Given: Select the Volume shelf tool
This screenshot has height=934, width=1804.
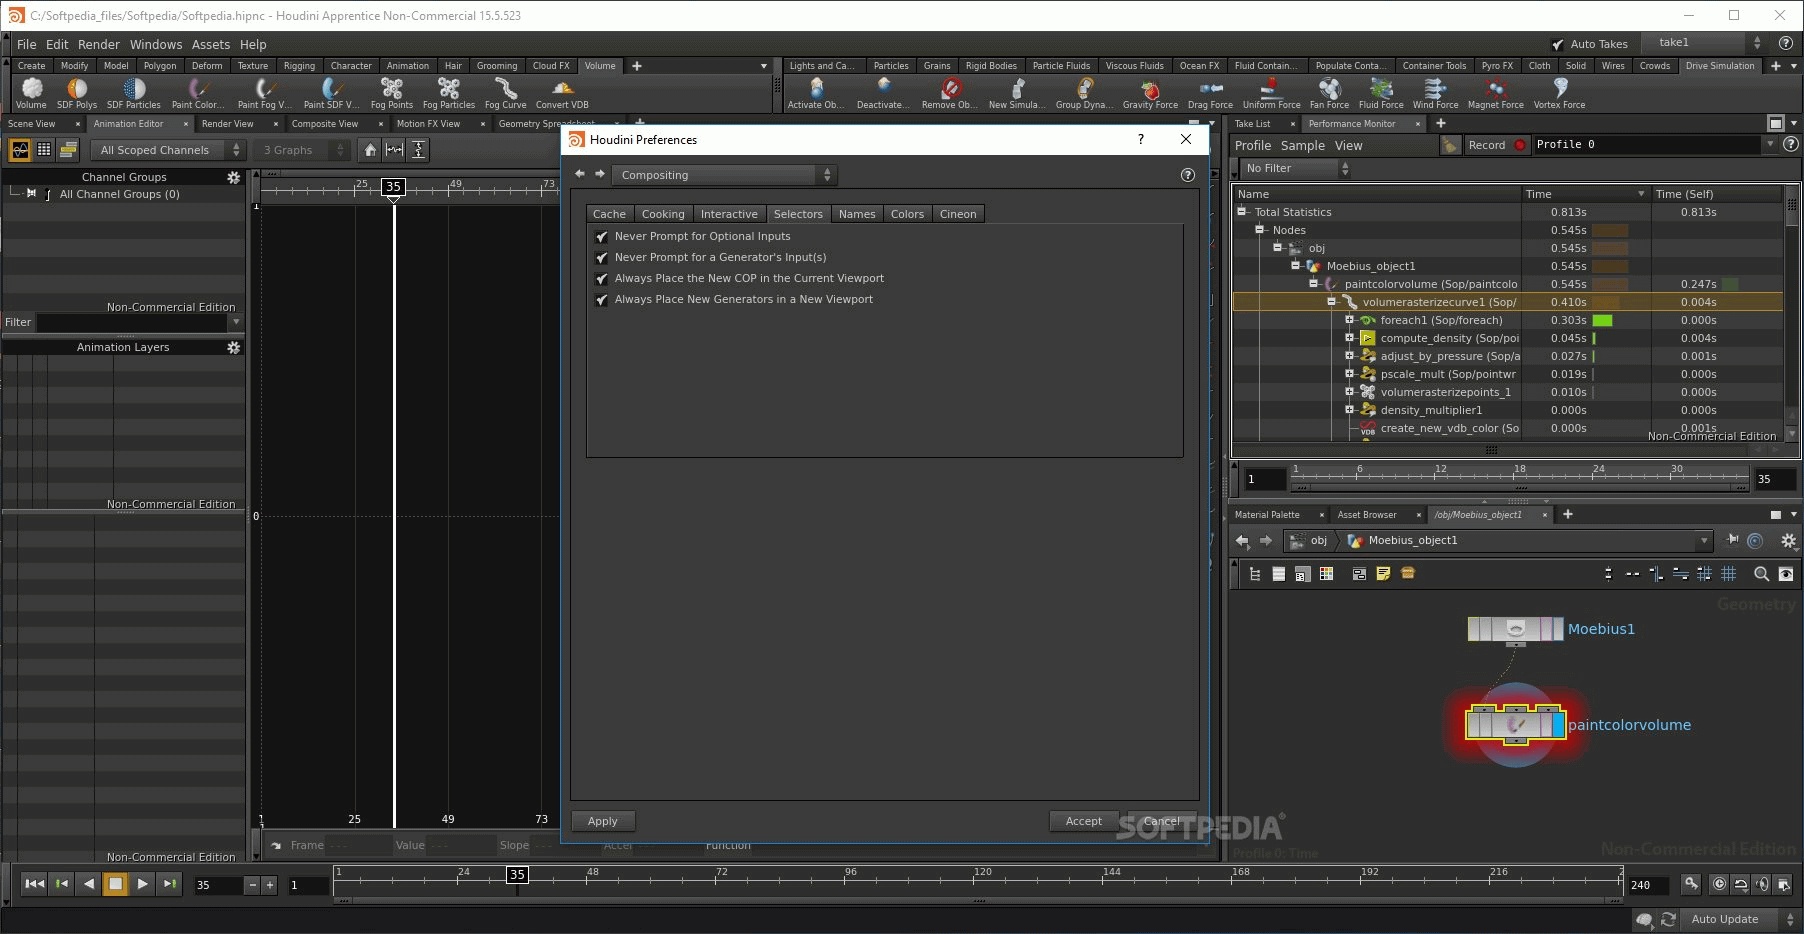Looking at the screenshot, I should [x=31, y=93].
